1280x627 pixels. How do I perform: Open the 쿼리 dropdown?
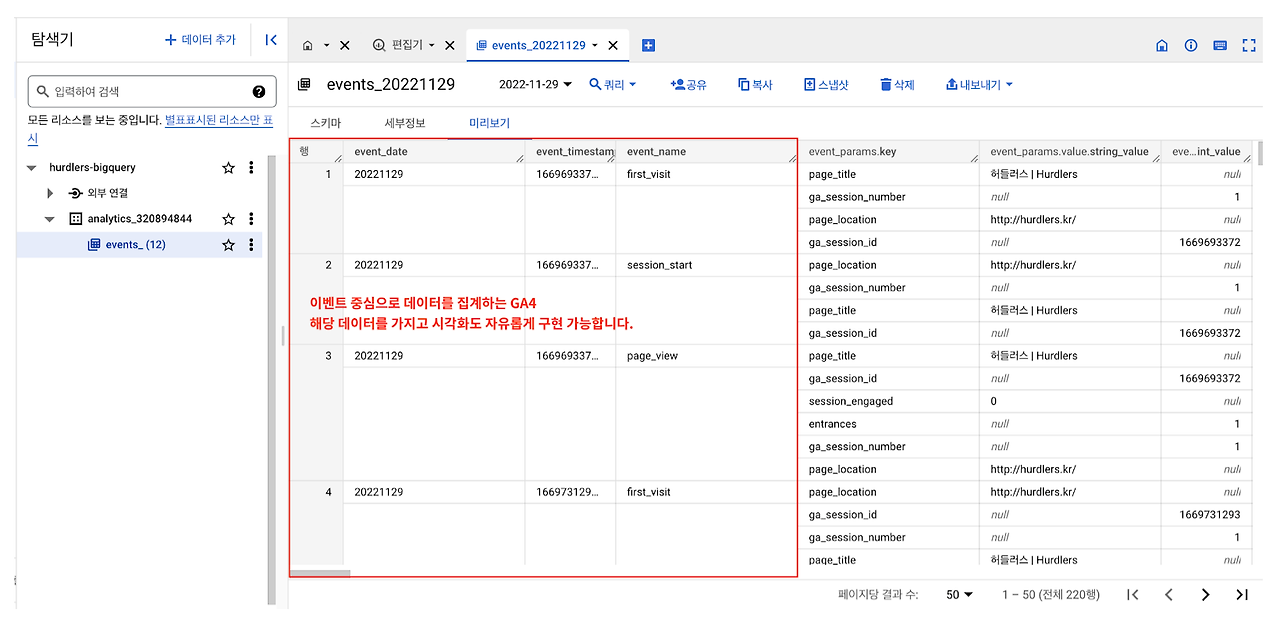tap(613, 85)
